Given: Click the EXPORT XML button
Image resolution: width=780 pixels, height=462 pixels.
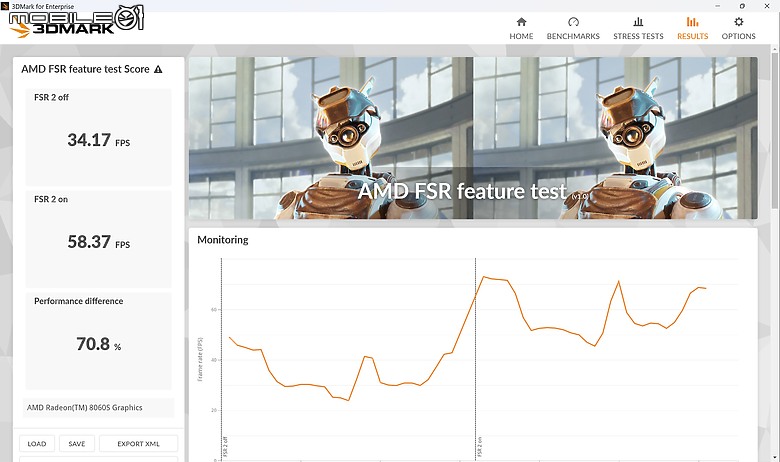Looking at the screenshot, I should point(138,444).
